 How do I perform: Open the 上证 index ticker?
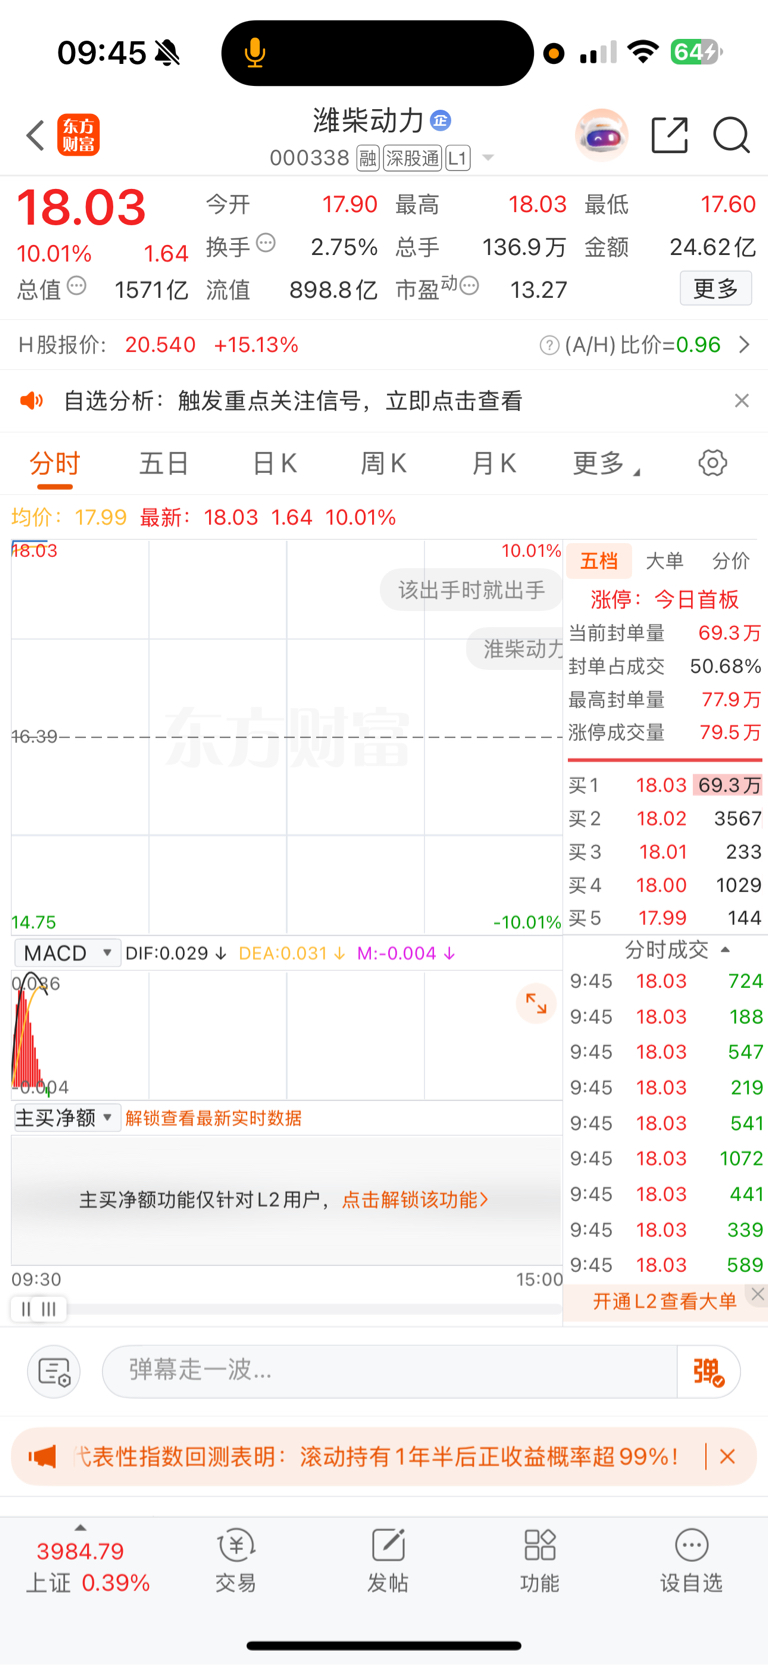pyautogui.click(x=86, y=1567)
